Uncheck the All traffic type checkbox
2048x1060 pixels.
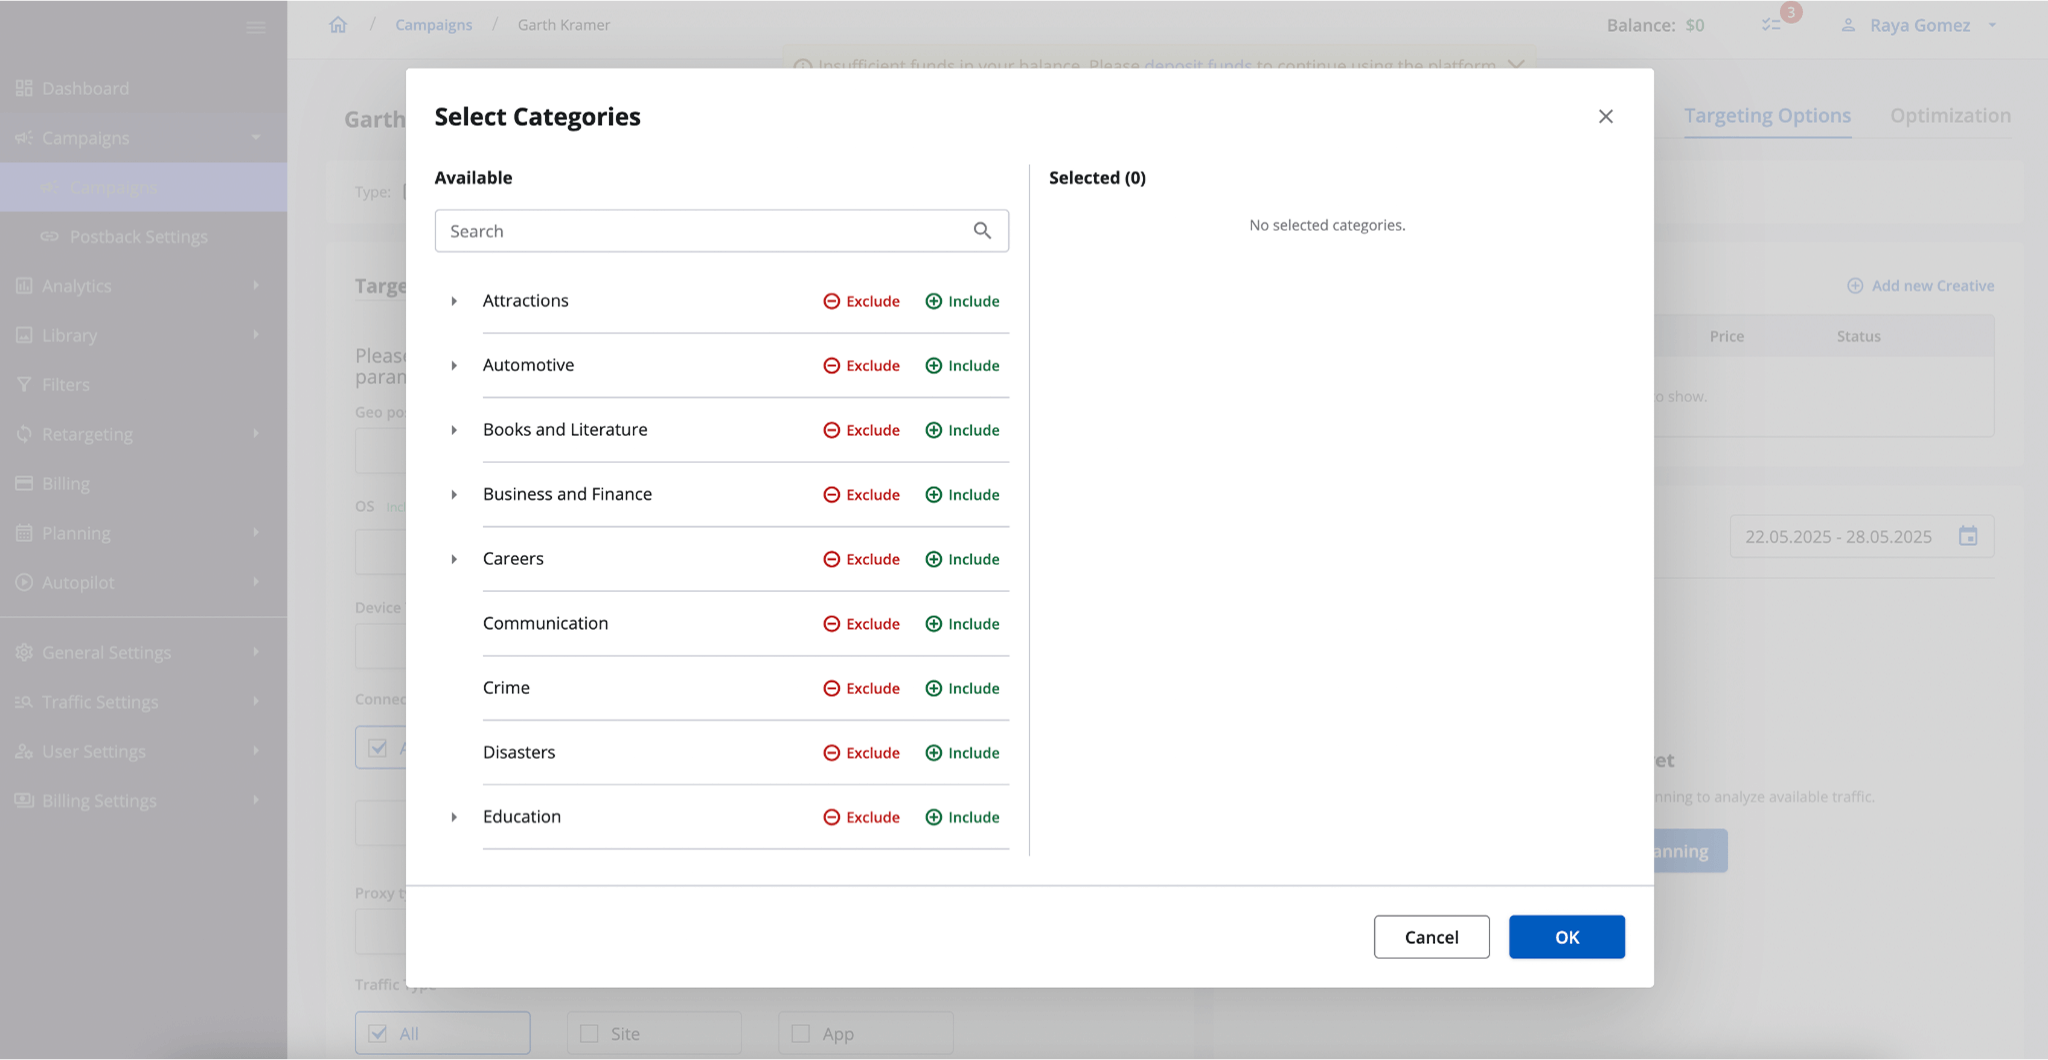[x=378, y=1033]
